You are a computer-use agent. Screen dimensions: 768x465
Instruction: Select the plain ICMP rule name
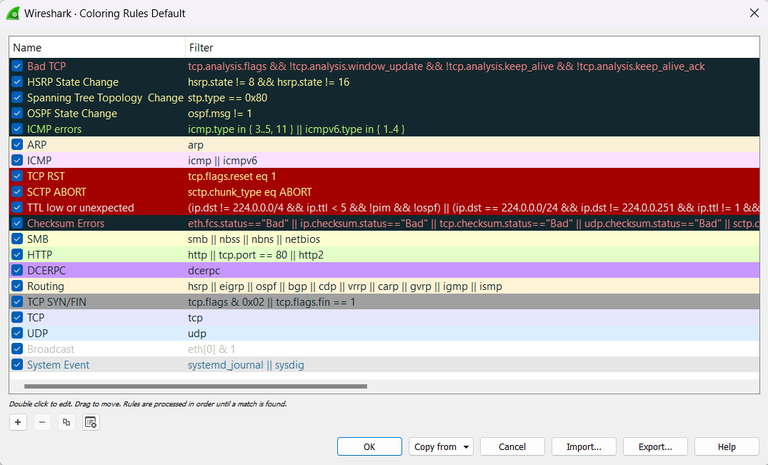click(39, 160)
